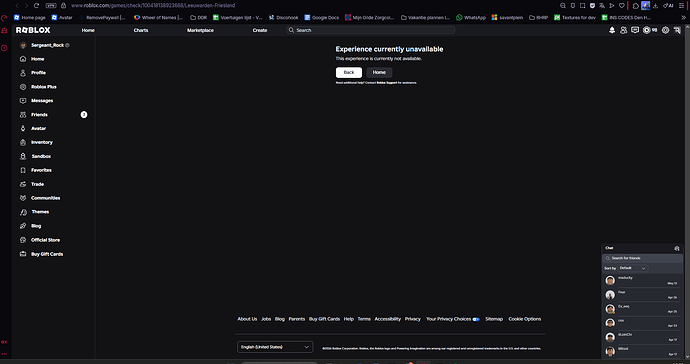The image size is (690, 364).
Task: Click the Avatar icon in the sidebar
Action: 23,129
